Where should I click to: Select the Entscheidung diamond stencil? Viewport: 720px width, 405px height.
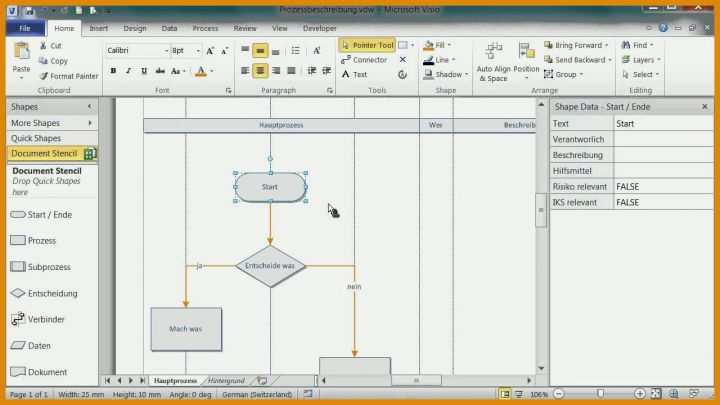44,293
